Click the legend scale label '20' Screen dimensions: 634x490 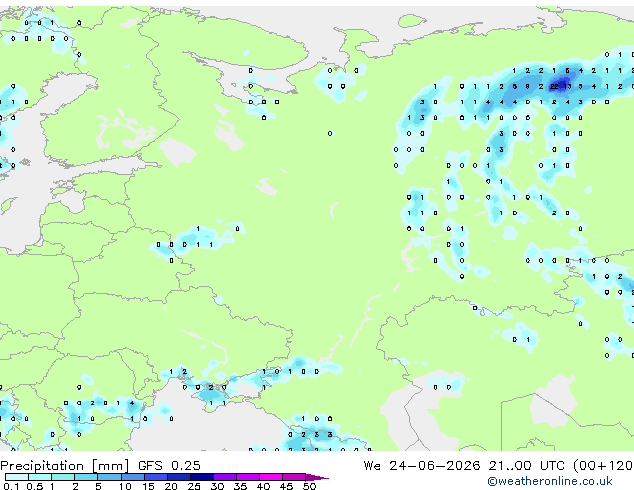coord(171,486)
